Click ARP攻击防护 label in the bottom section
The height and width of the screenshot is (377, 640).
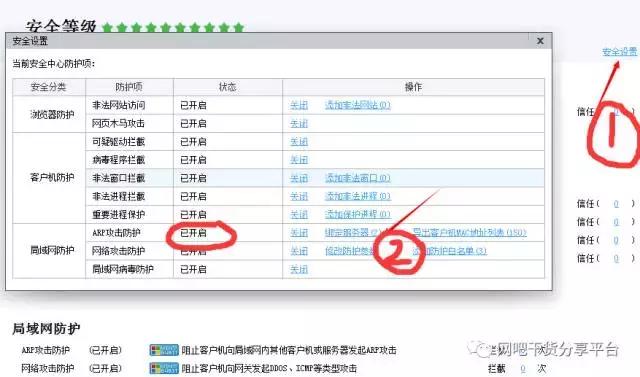click(x=46, y=350)
